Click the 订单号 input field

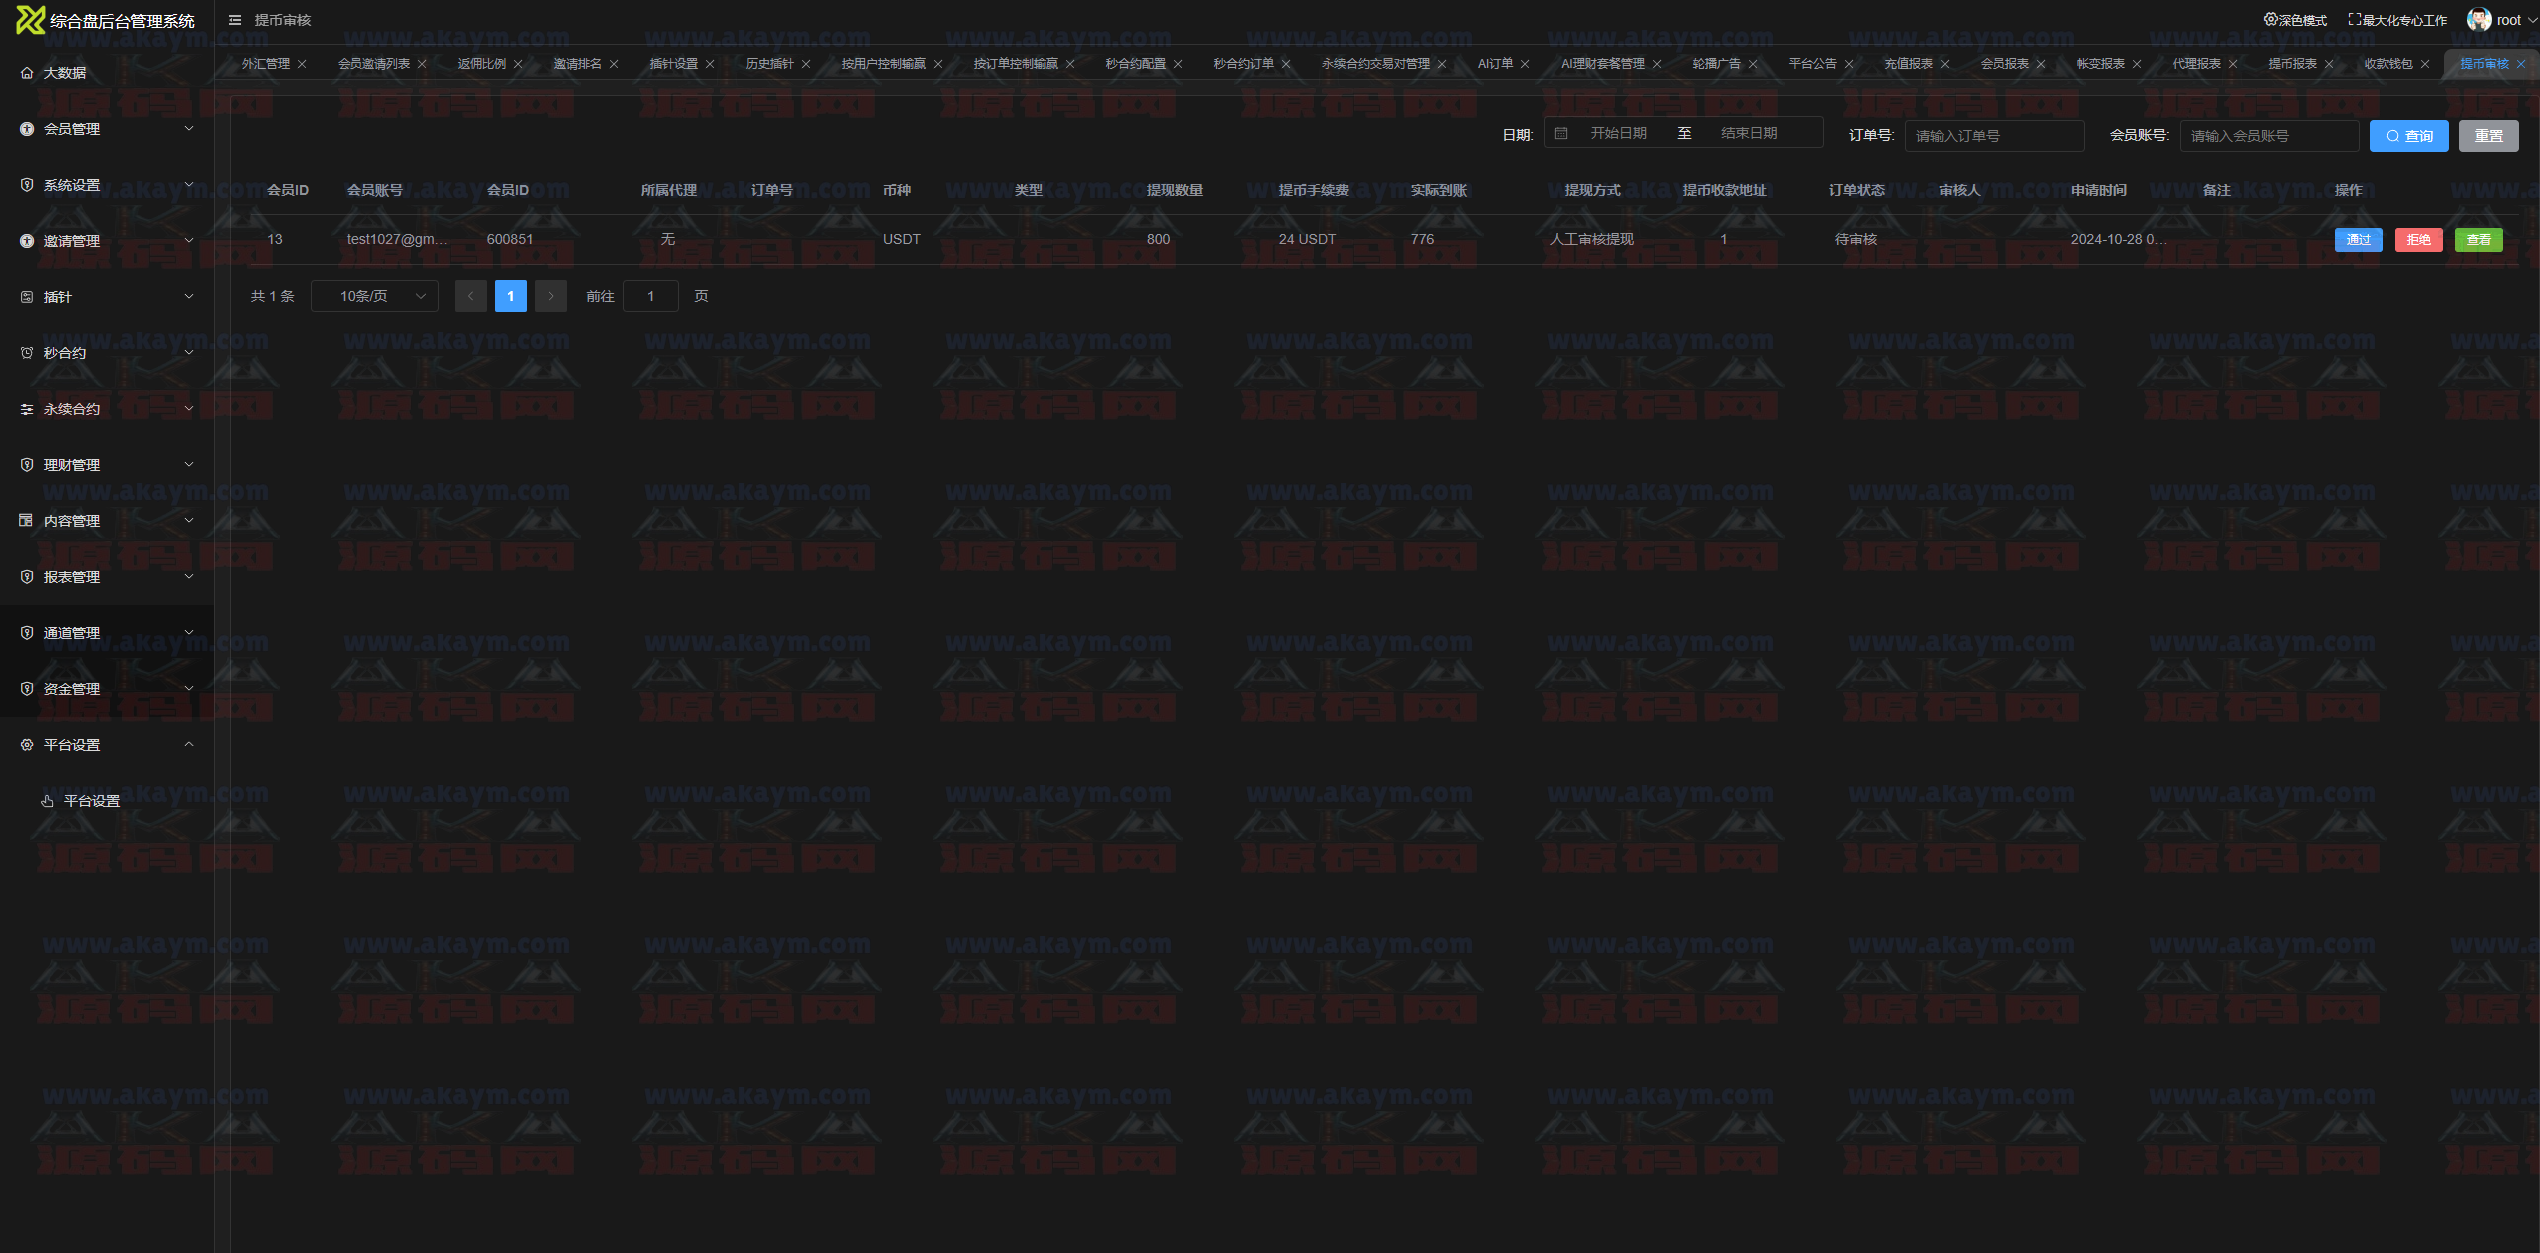[x=1993, y=136]
